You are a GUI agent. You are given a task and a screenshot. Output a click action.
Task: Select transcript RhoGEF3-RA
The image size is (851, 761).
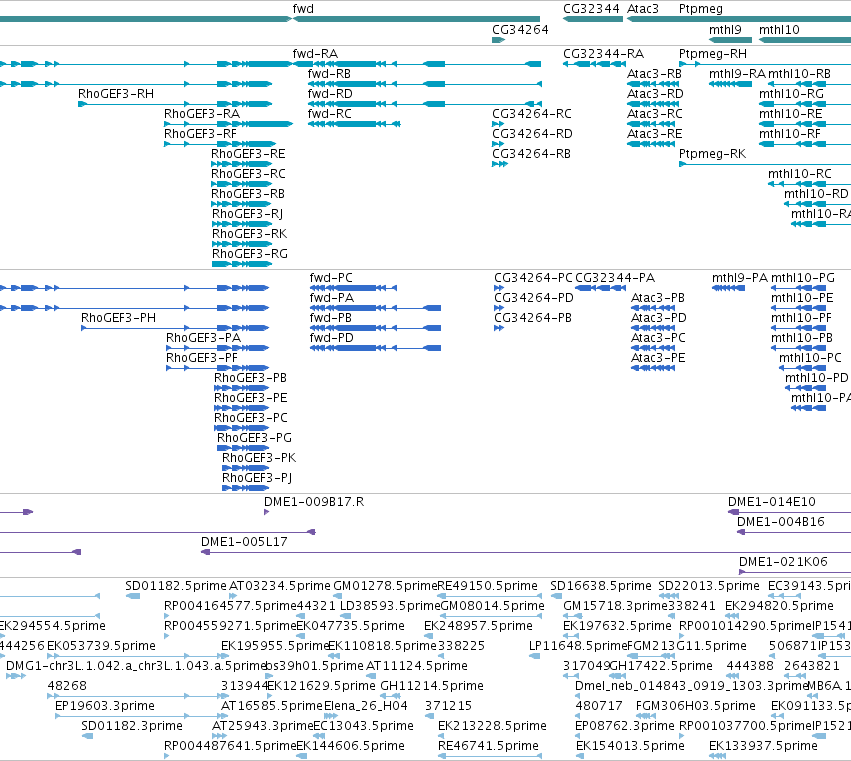[228, 124]
